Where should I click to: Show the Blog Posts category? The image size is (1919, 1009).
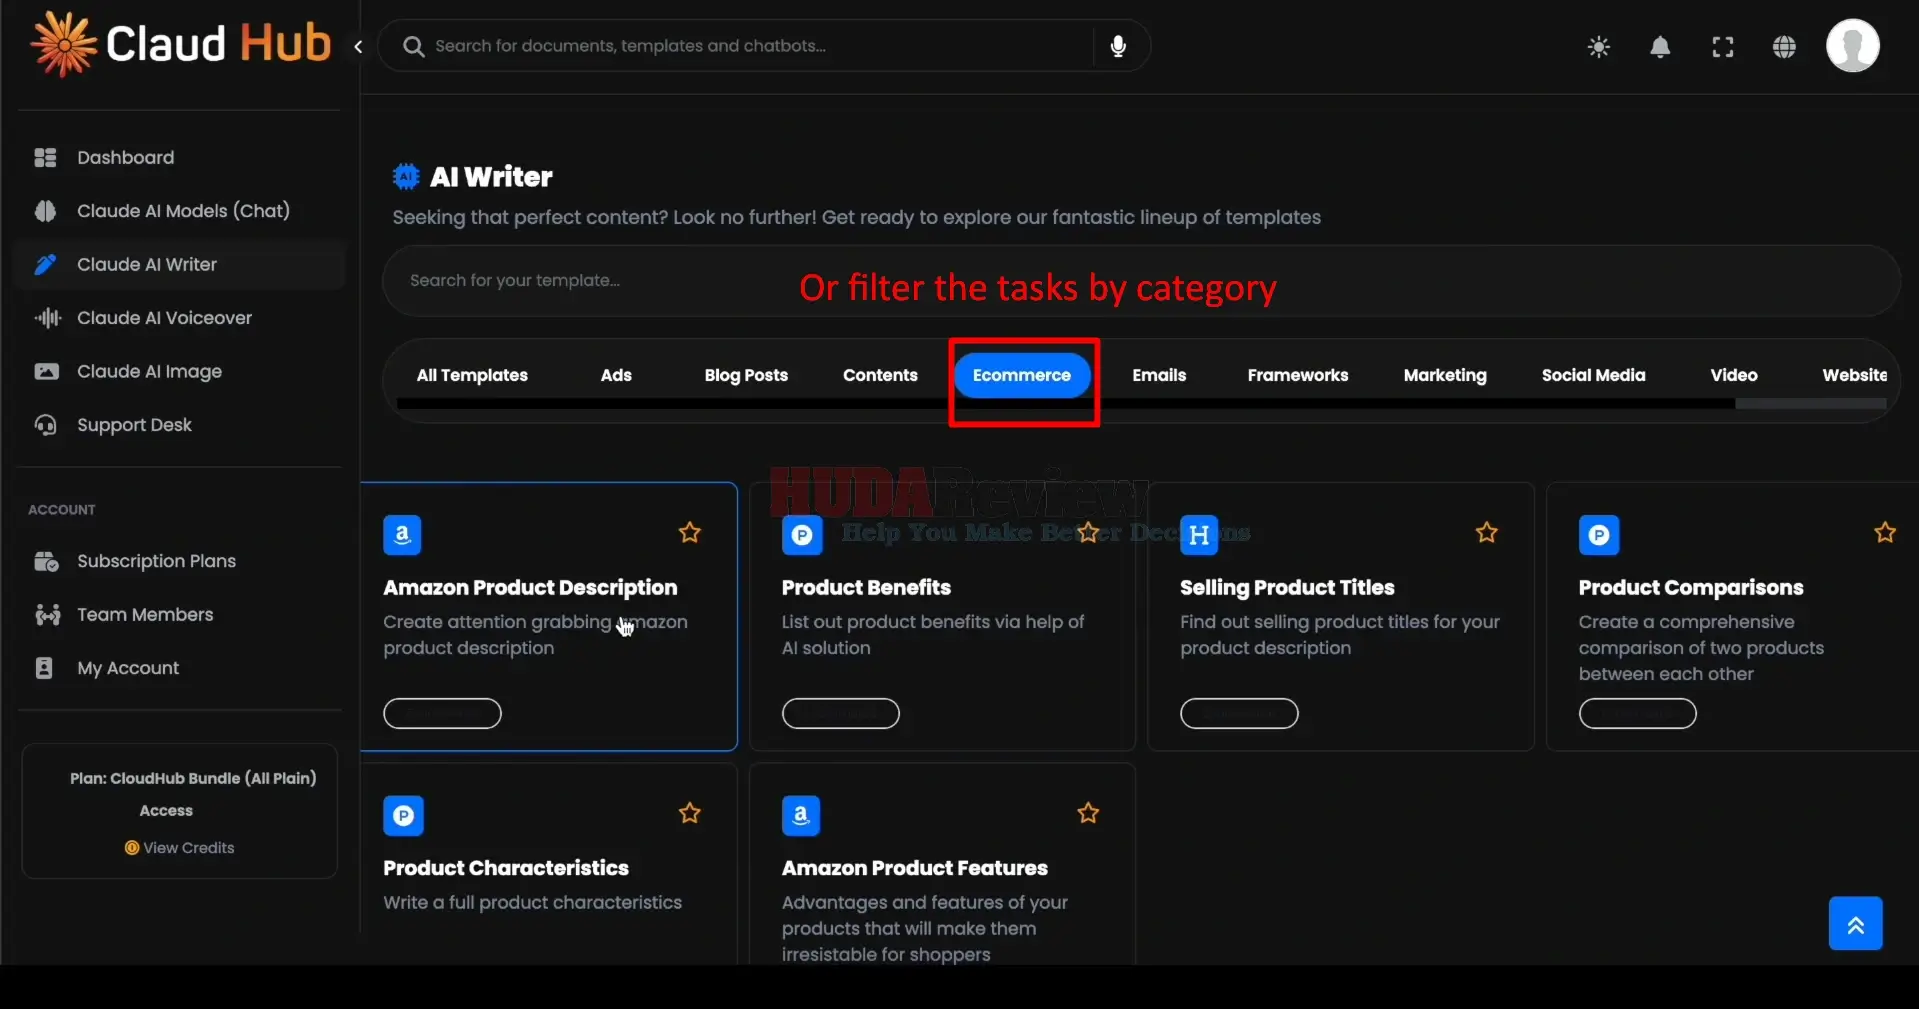746,375
